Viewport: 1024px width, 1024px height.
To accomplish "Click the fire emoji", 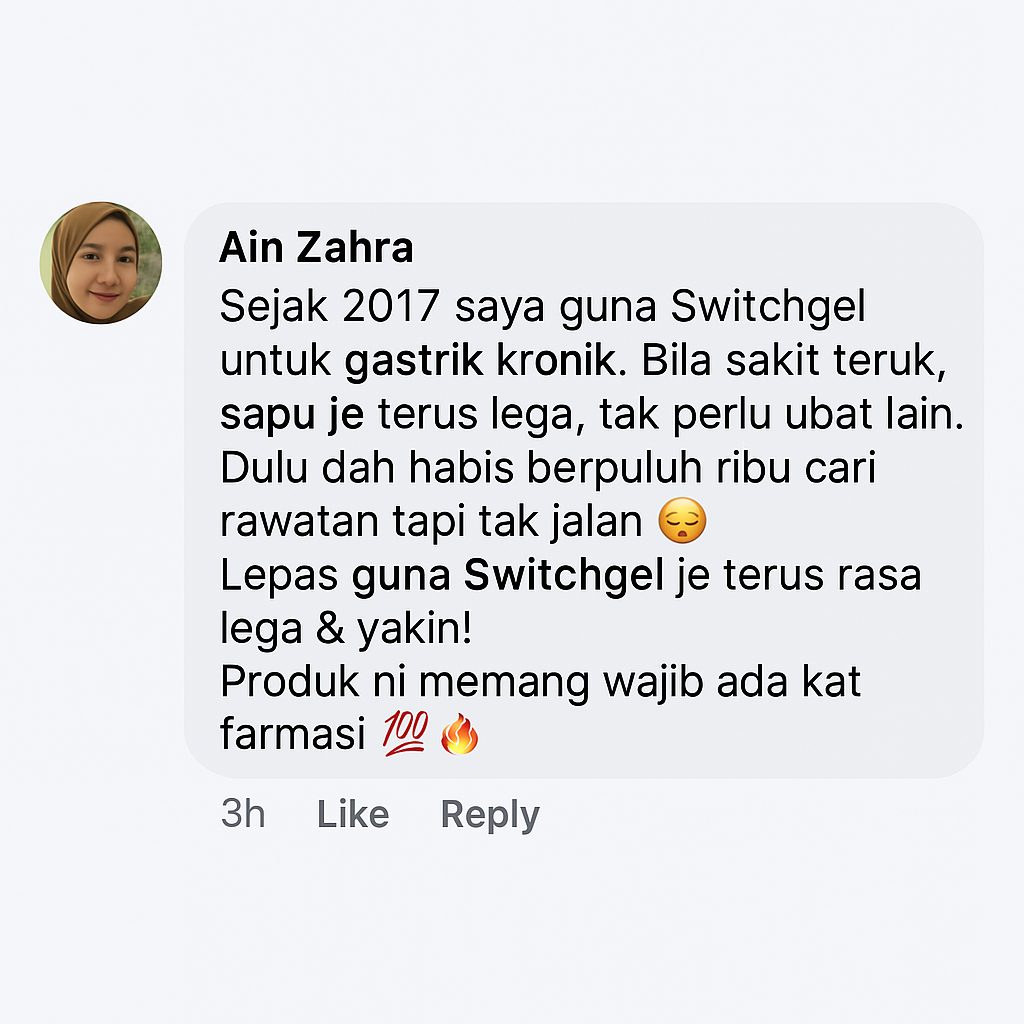I will [459, 733].
